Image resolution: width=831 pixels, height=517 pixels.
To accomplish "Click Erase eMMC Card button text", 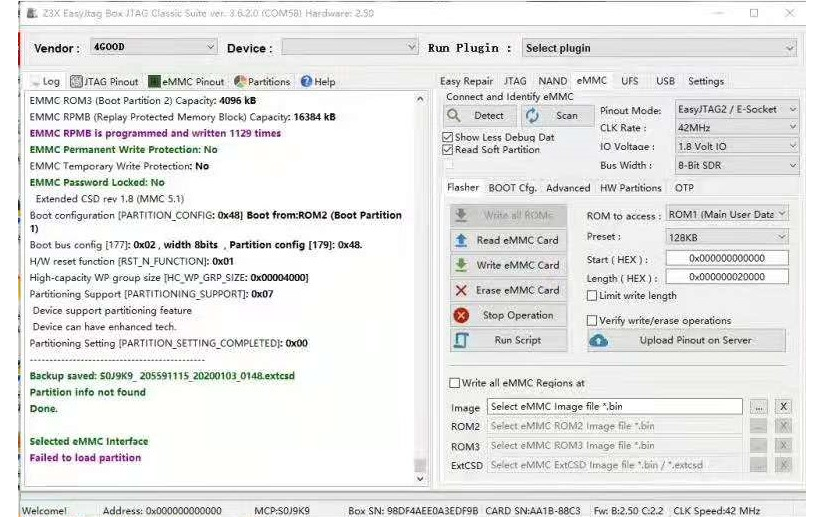I will click(518, 290).
